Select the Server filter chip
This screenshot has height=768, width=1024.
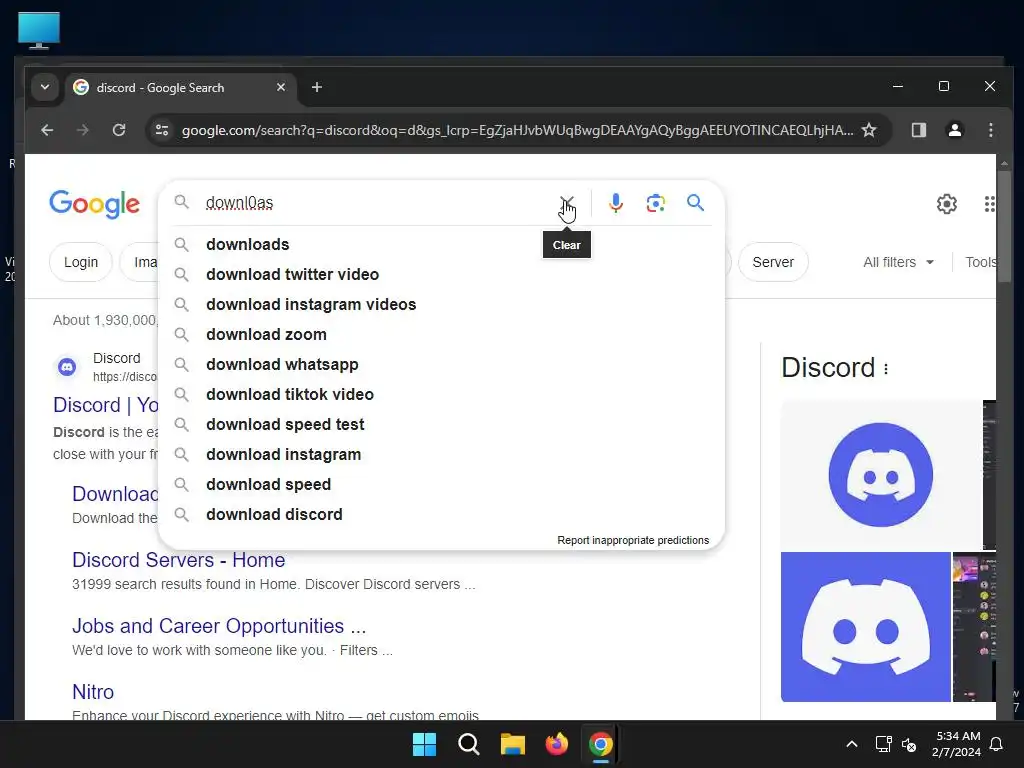[773, 262]
